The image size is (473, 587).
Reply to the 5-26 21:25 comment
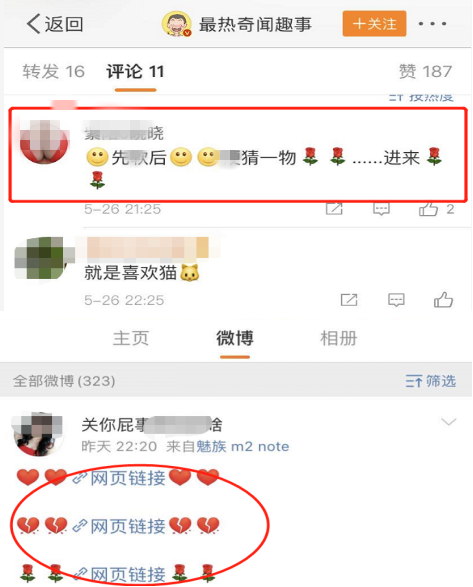coord(381,209)
